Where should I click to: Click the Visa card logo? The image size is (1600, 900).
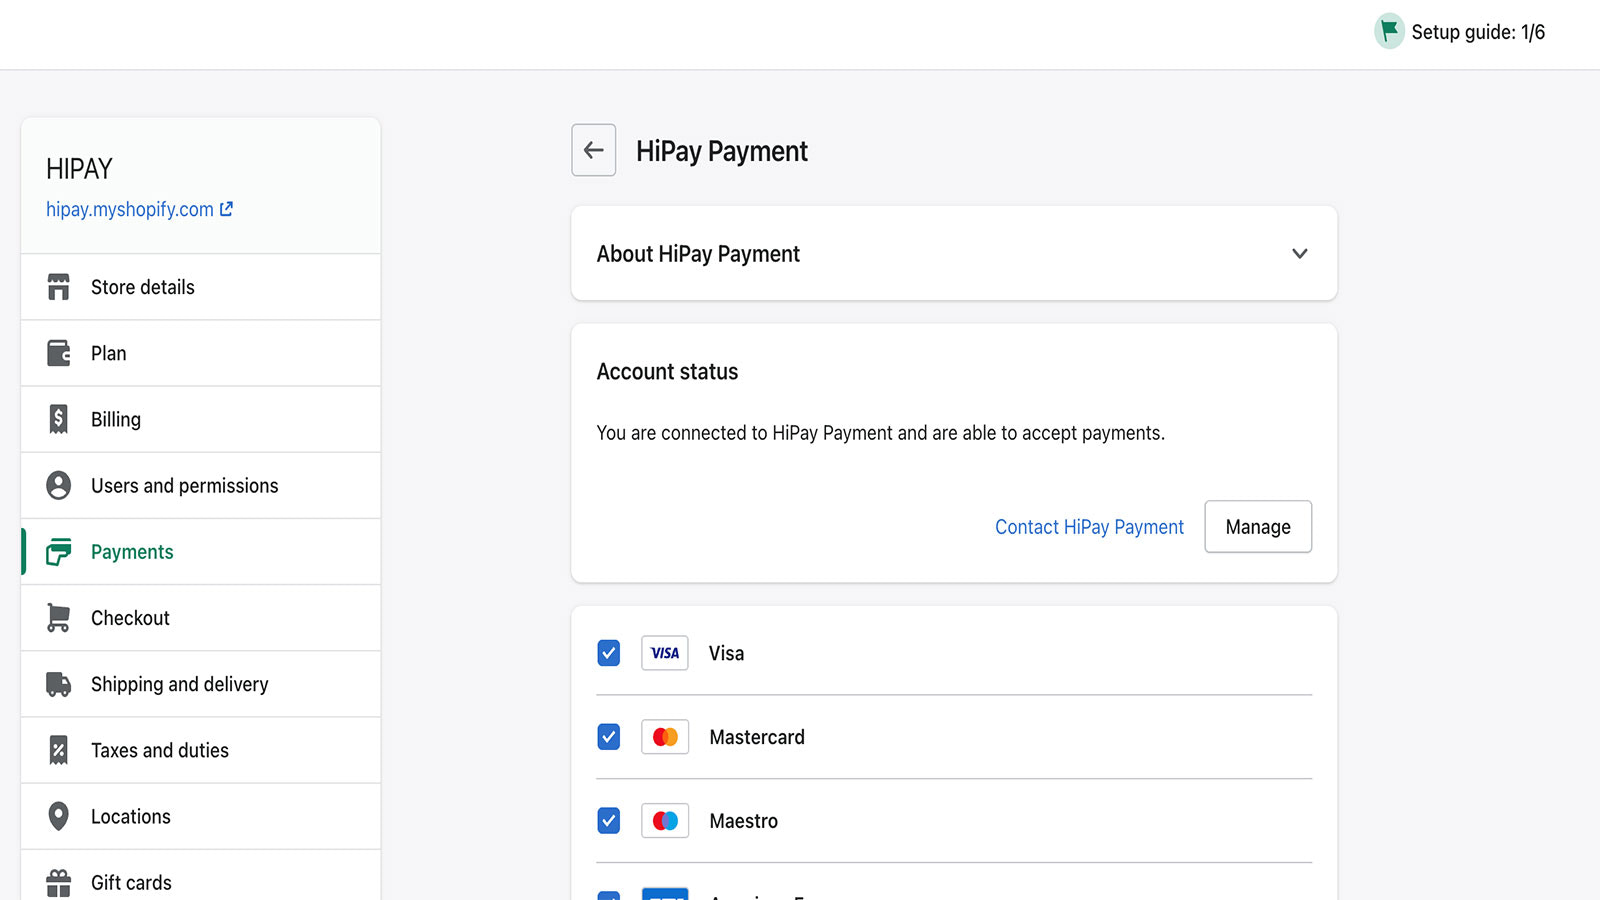pos(665,653)
